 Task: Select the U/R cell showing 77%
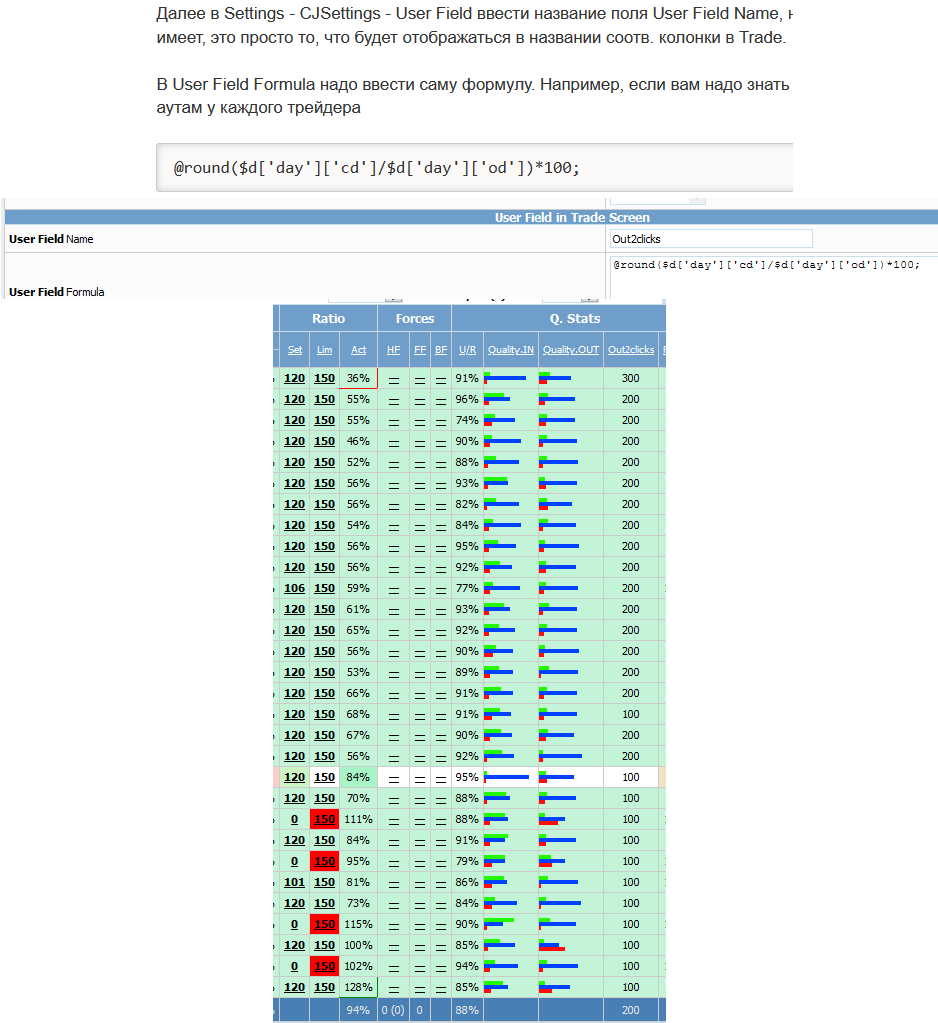[467, 588]
